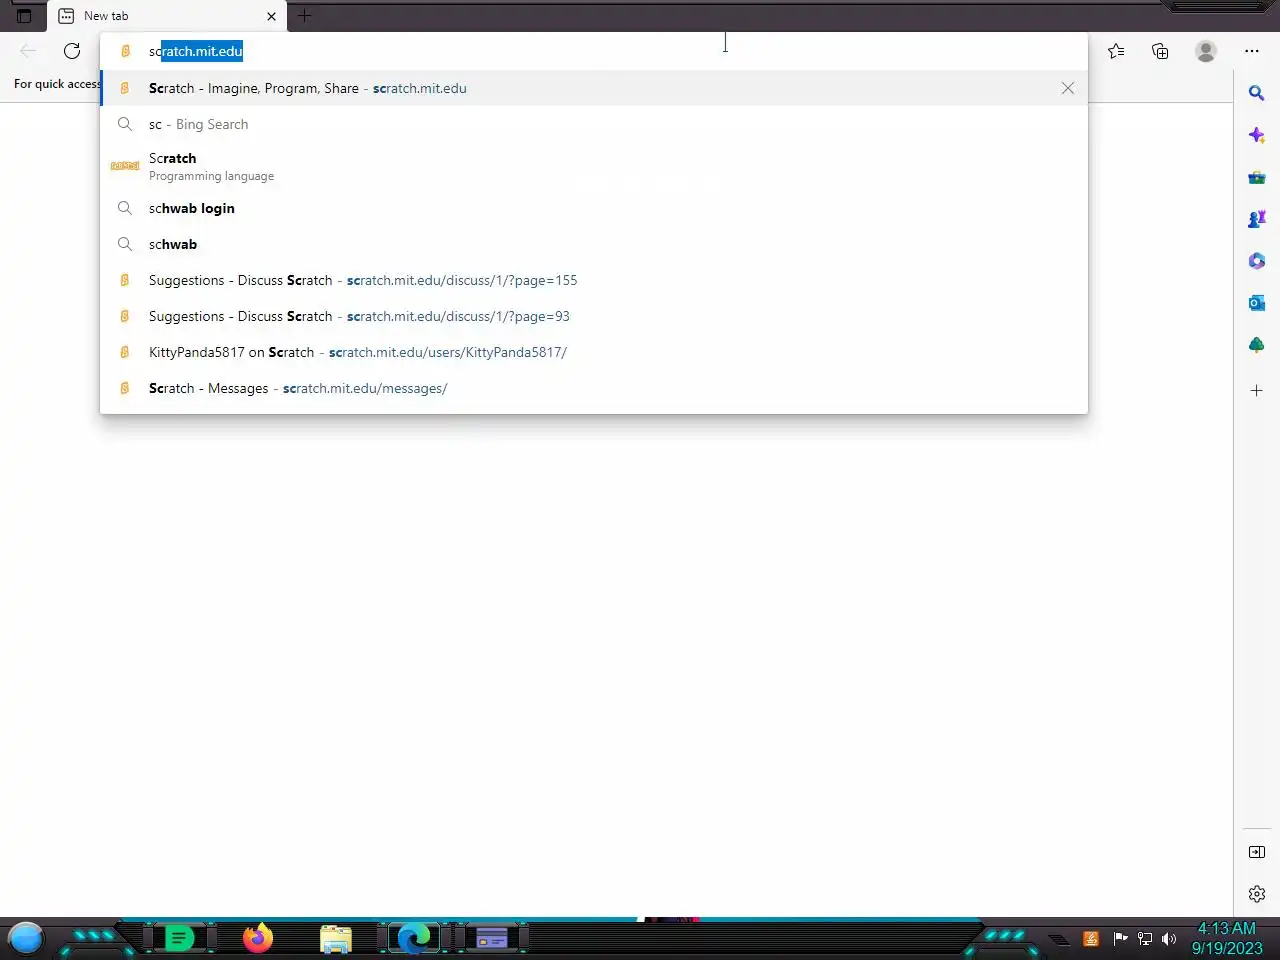Open Action Center flag tray icon
The width and height of the screenshot is (1280, 960).
pyautogui.click(x=1120, y=938)
